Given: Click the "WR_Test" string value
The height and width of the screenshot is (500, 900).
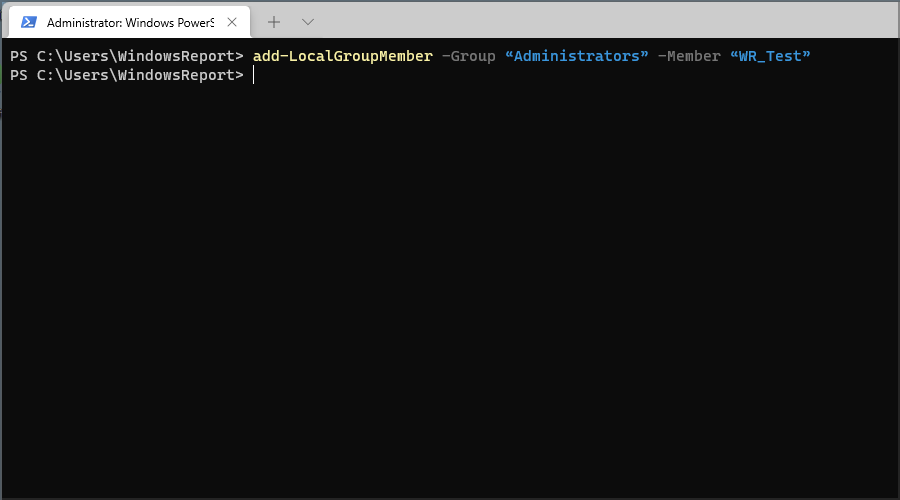Looking at the screenshot, I should click(770, 56).
